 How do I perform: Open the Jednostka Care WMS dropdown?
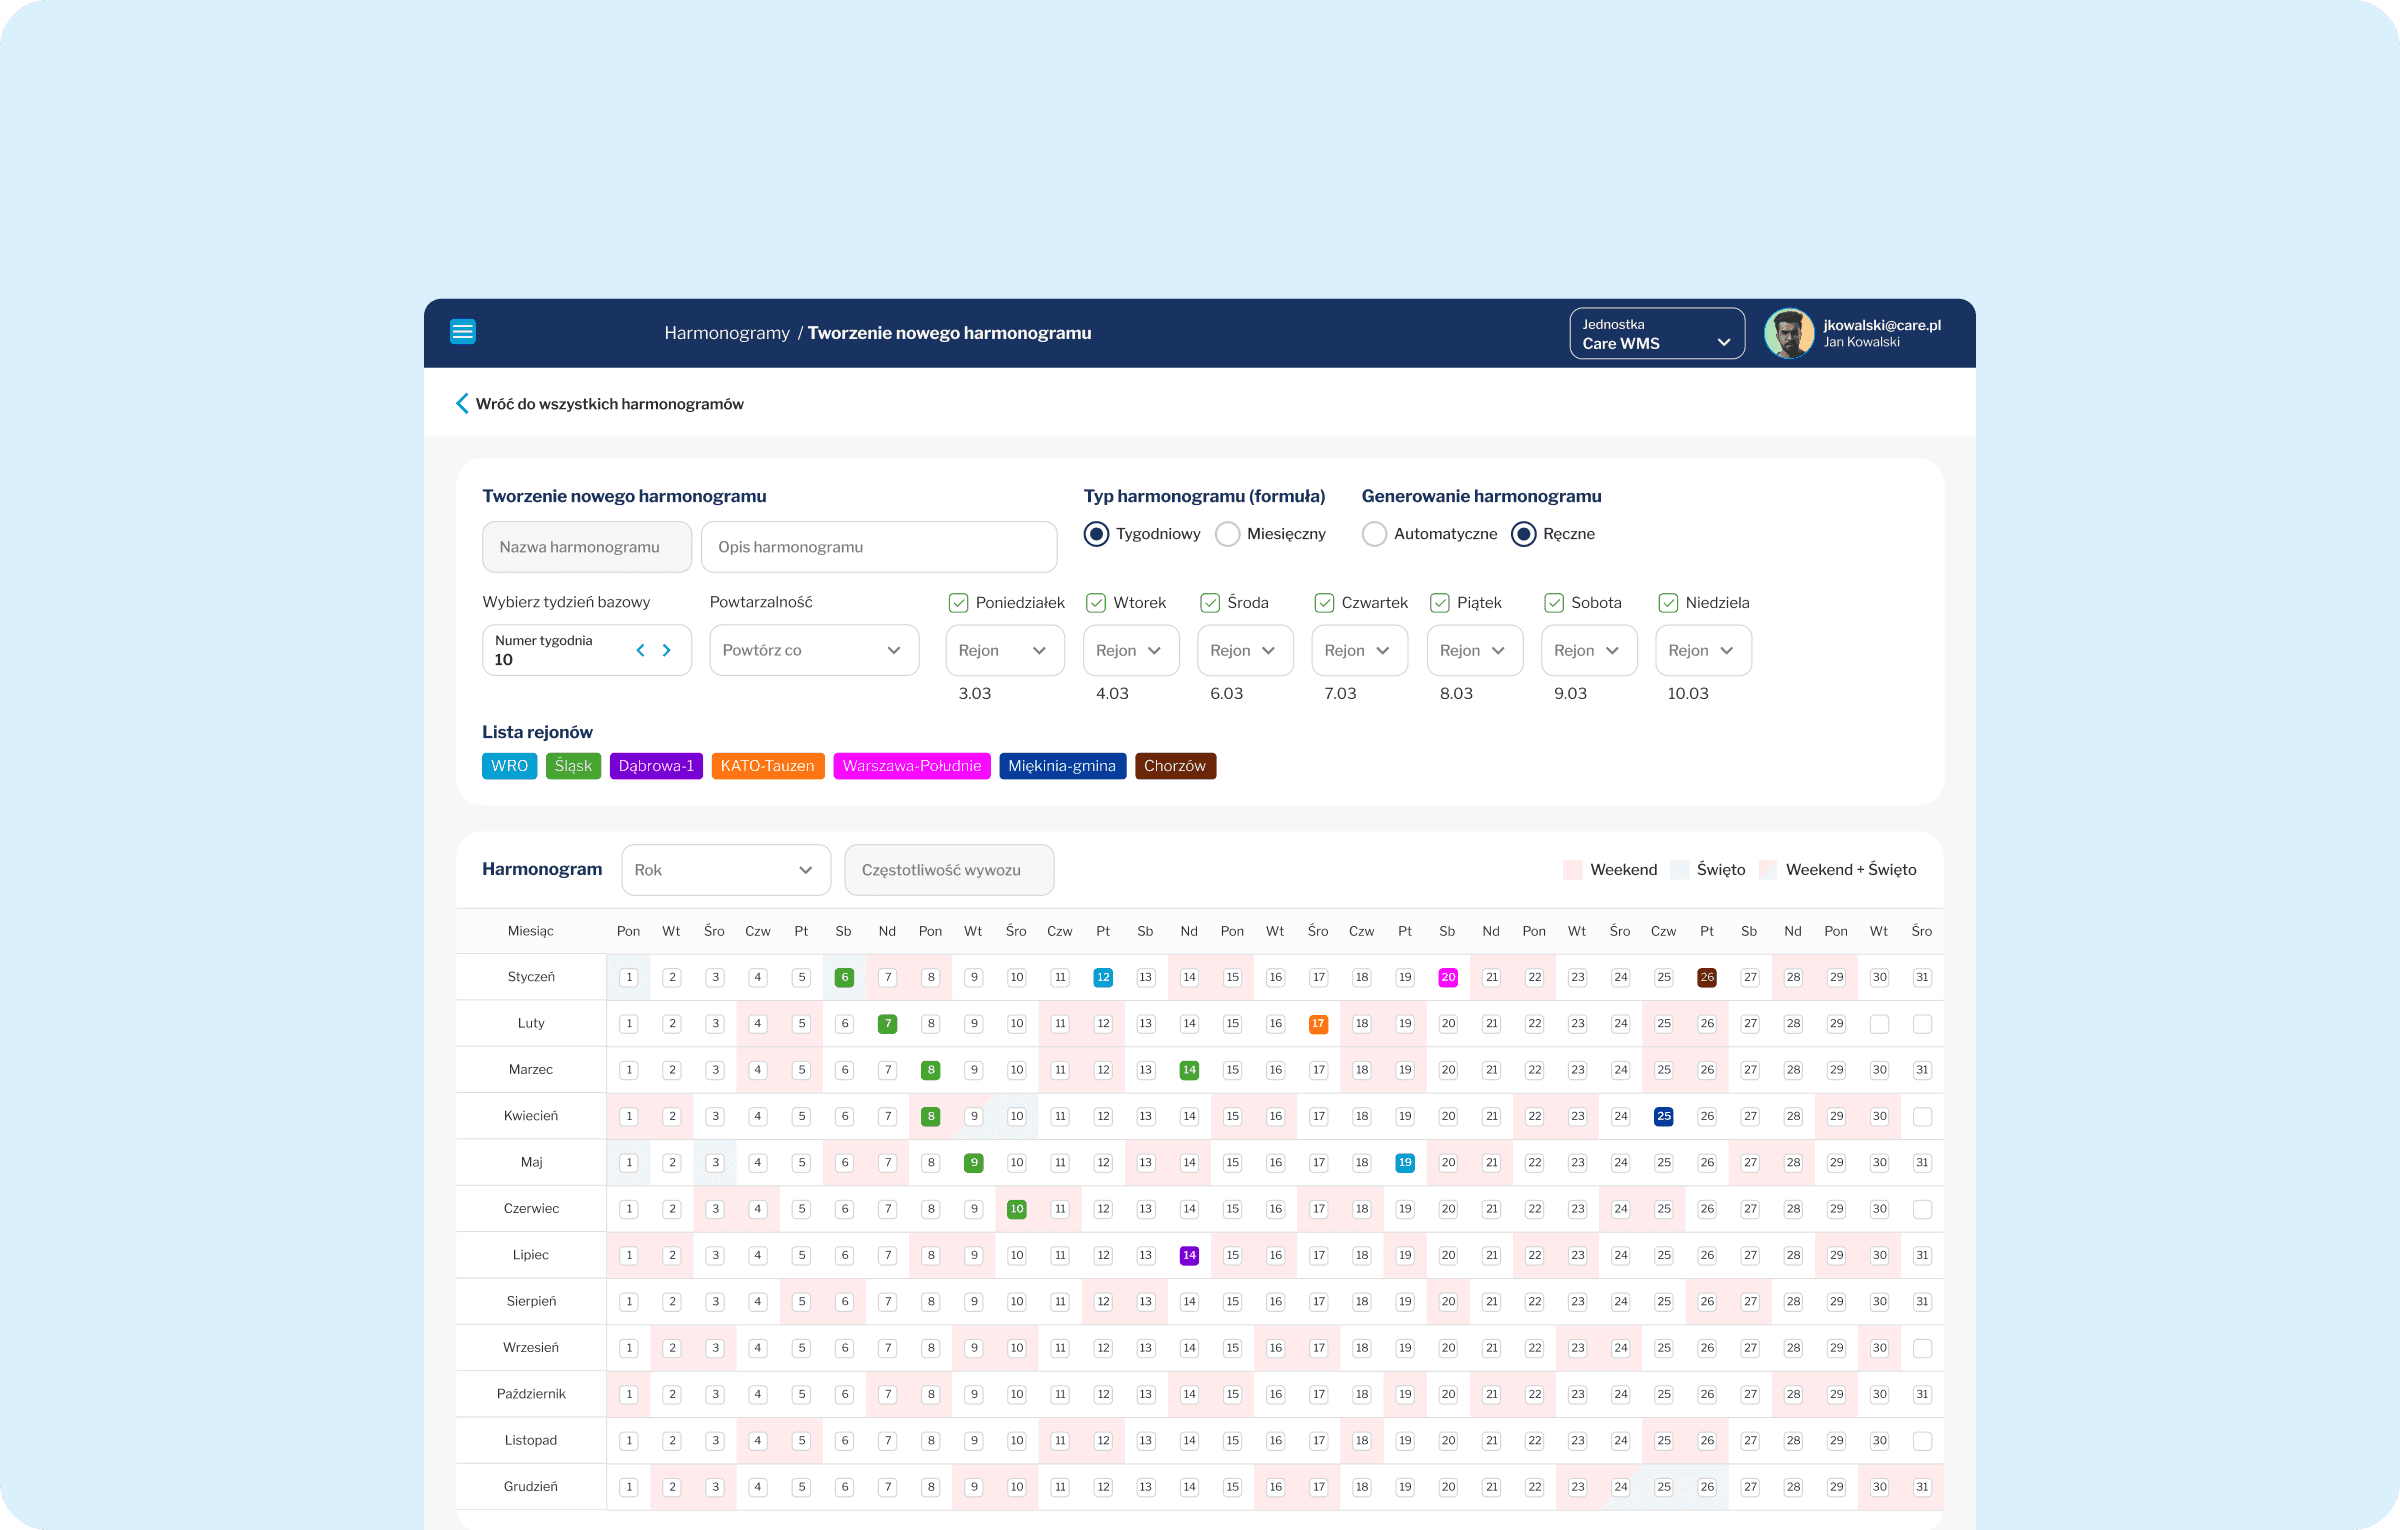click(x=1656, y=334)
